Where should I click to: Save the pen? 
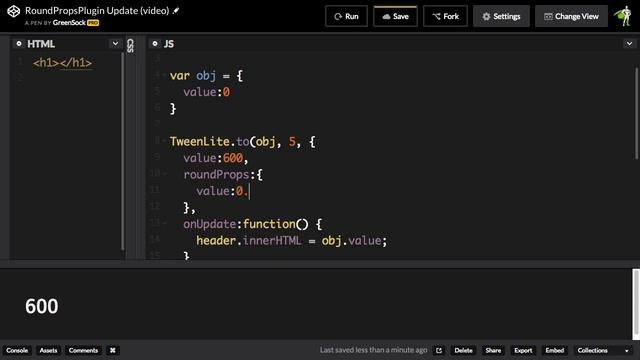[x=395, y=16]
